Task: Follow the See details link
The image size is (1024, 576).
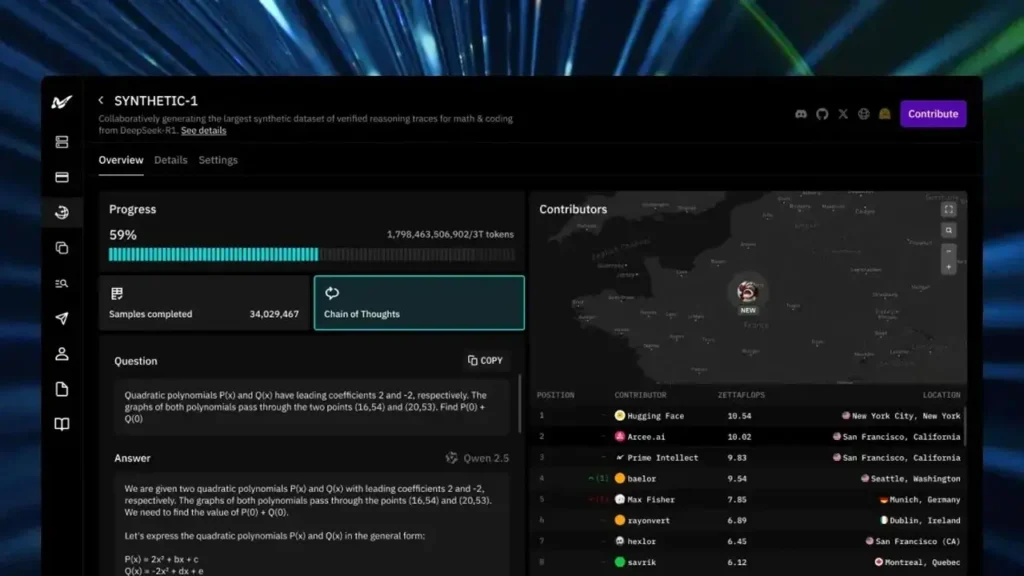Action: (203, 131)
